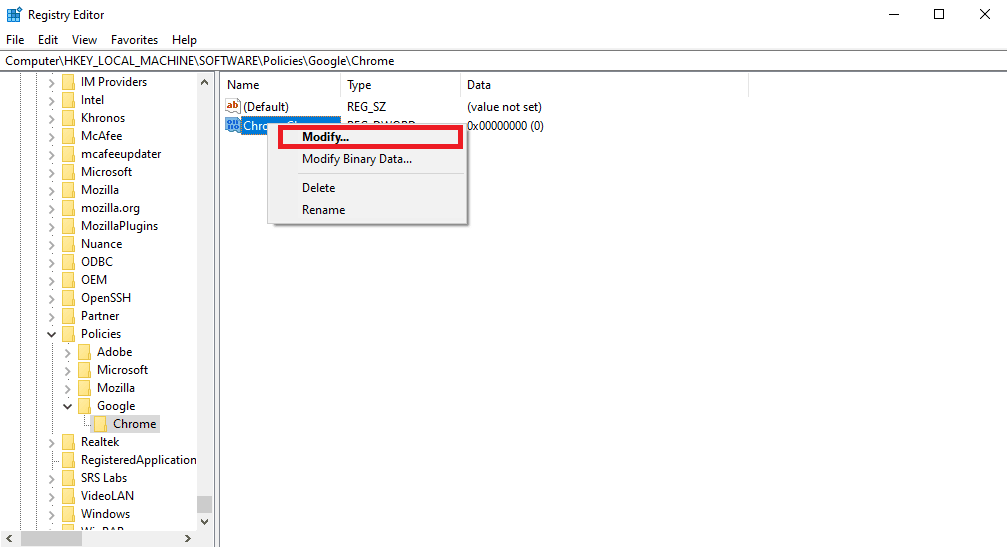The image size is (1007, 547).
Task: Click the registry path address bar
Action: click(504, 61)
